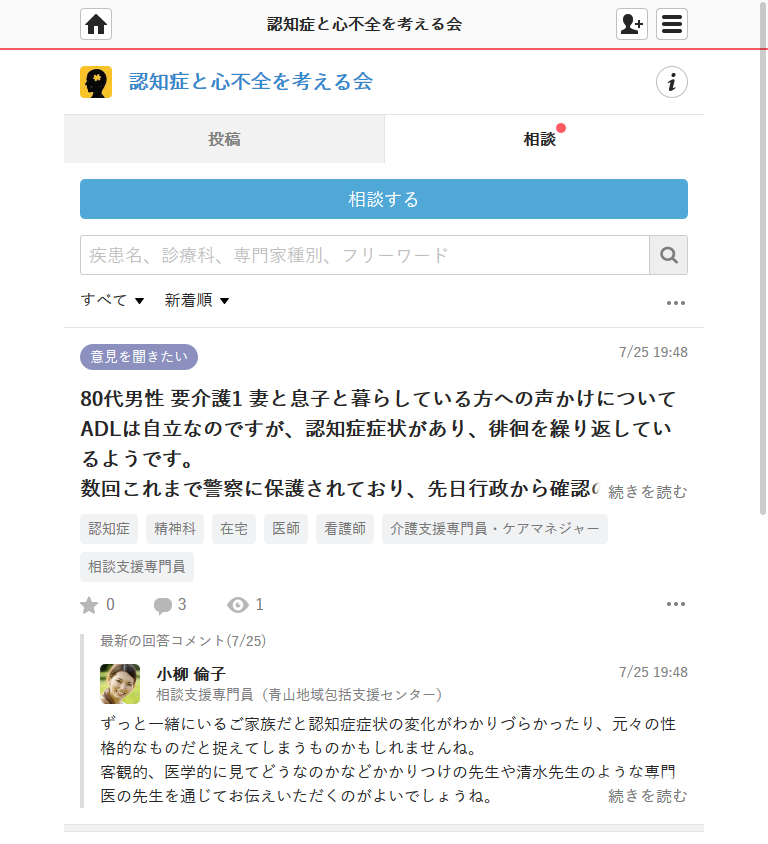Open the more options dots beside filters

pyautogui.click(x=676, y=303)
